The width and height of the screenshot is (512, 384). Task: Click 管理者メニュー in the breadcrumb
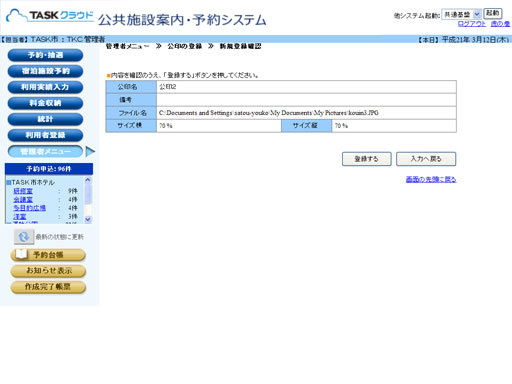click(127, 46)
